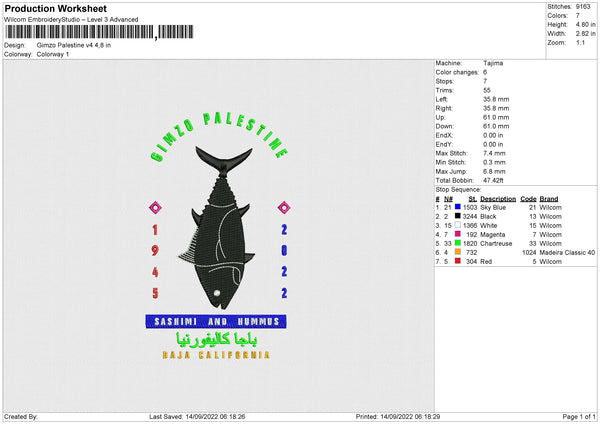The width and height of the screenshot is (600, 424).
Task: Click the 'Madeira Classic 40' brand text
Action: point(567,253)
